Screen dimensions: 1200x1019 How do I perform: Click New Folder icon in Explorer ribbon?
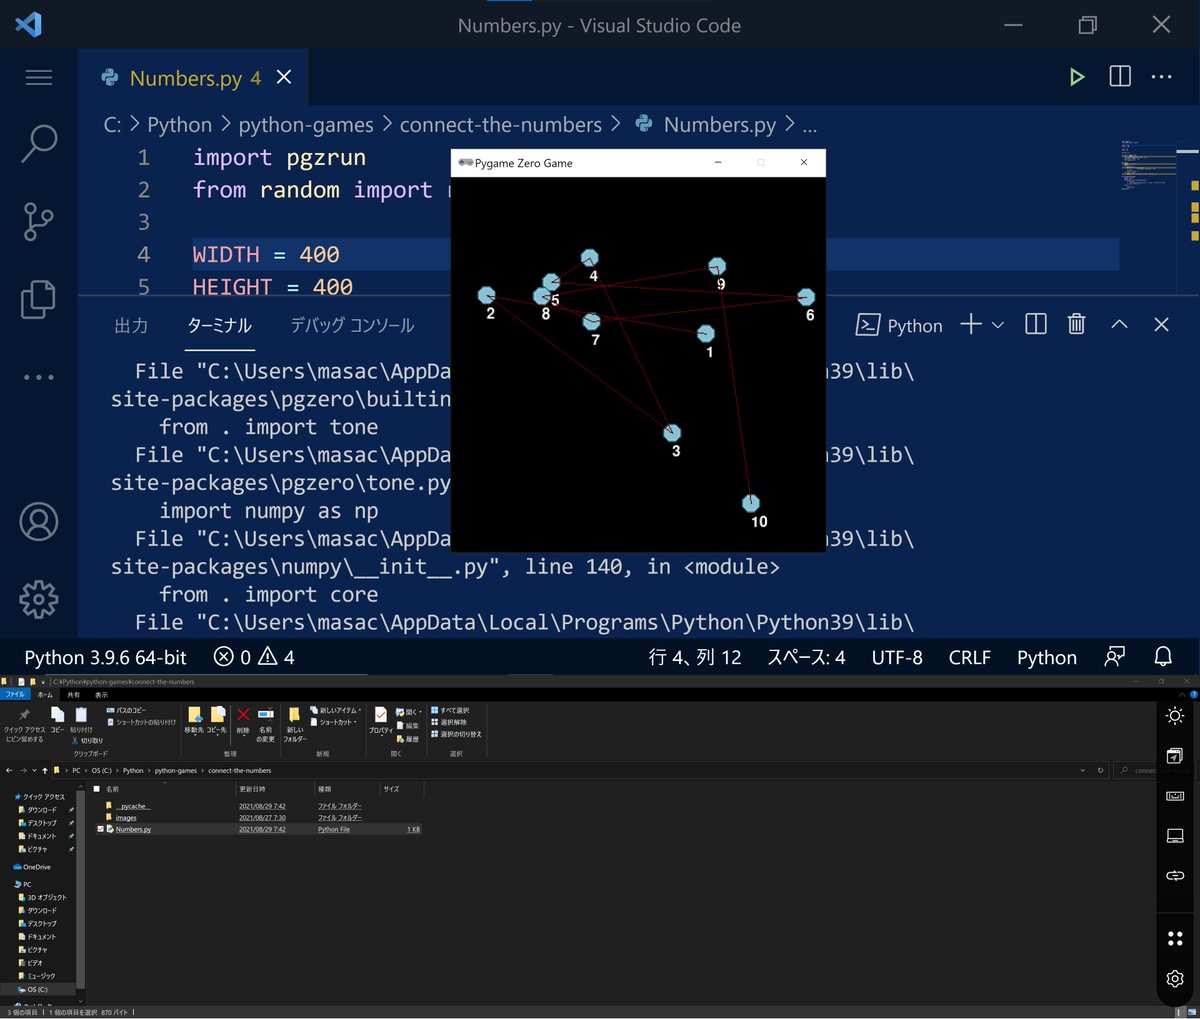[295, 714]
